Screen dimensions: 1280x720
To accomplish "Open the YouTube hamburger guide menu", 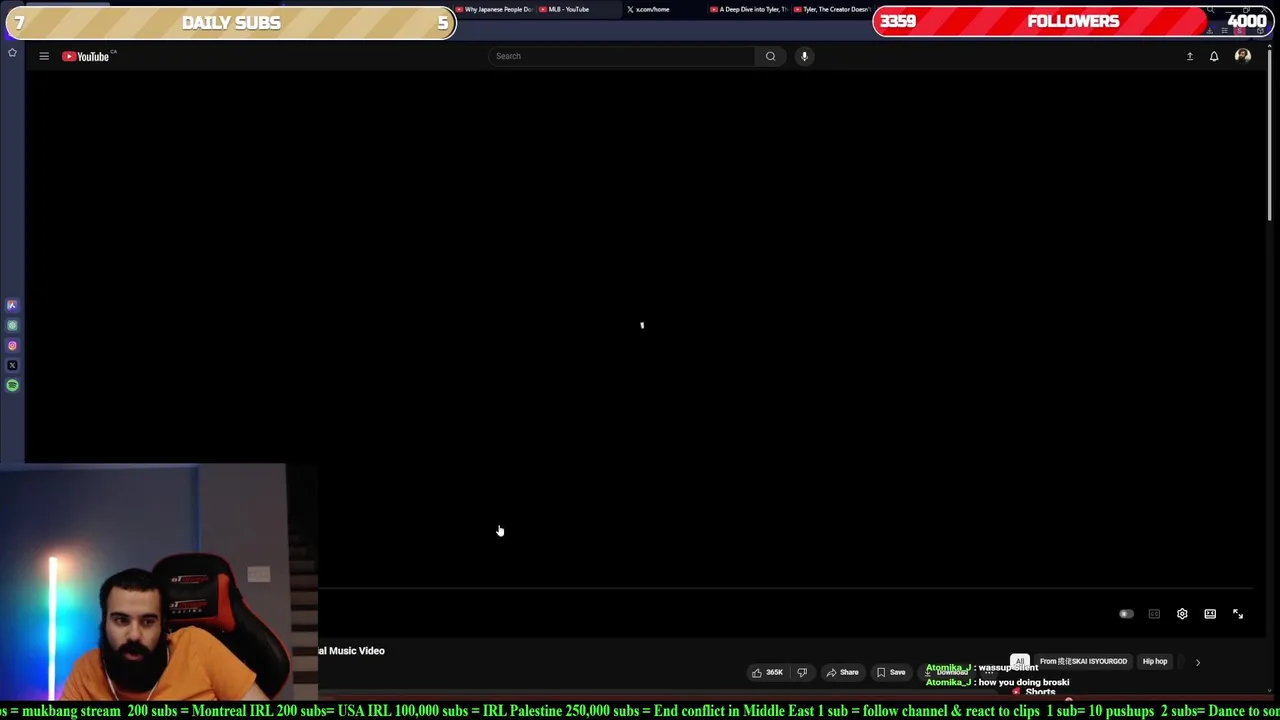I will pyautogui.click(x=44, y=56).
